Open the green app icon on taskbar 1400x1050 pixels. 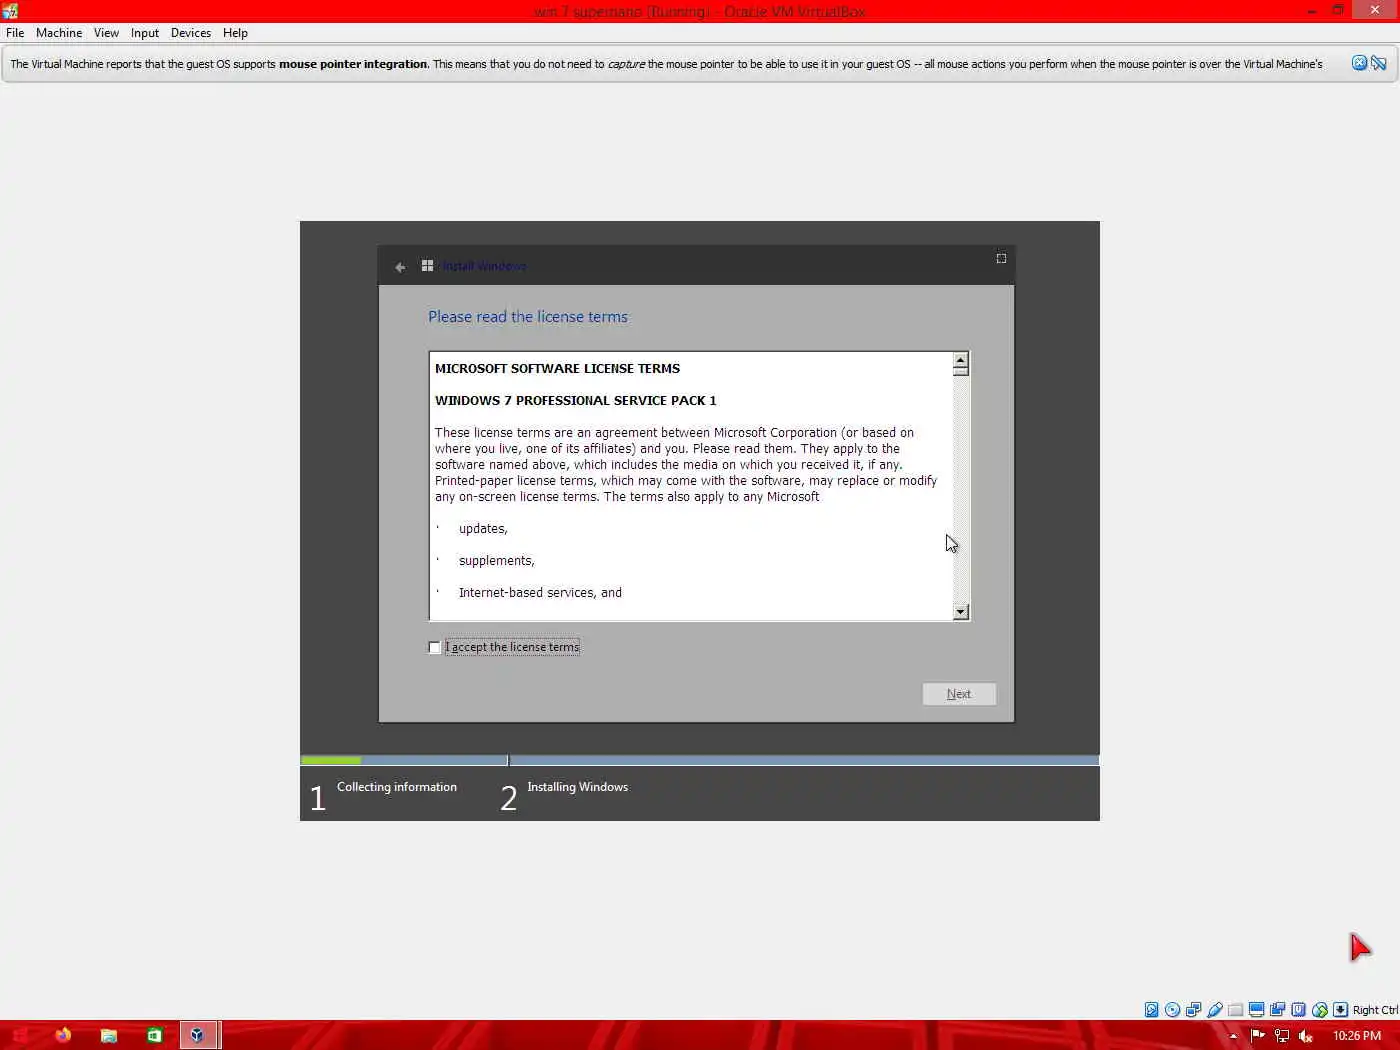coord(154,1035)
